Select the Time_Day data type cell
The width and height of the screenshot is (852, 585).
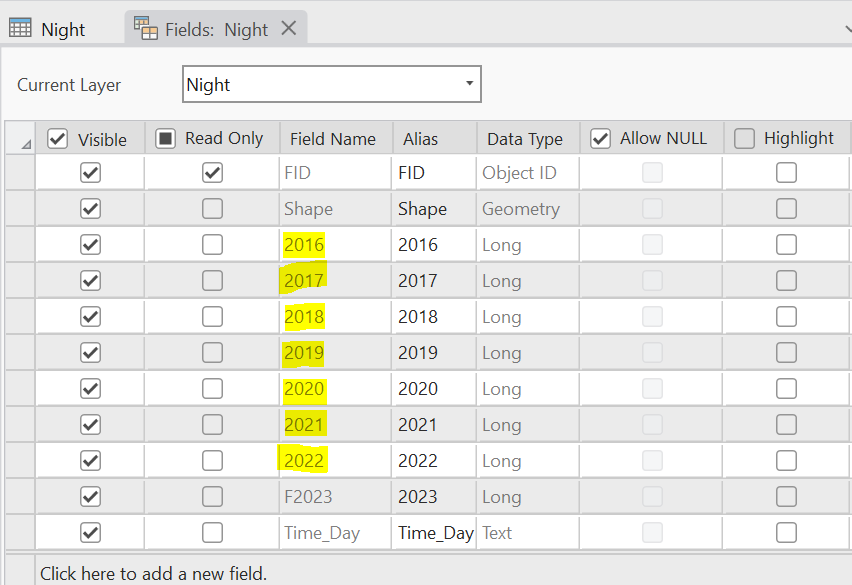[525, 533]
